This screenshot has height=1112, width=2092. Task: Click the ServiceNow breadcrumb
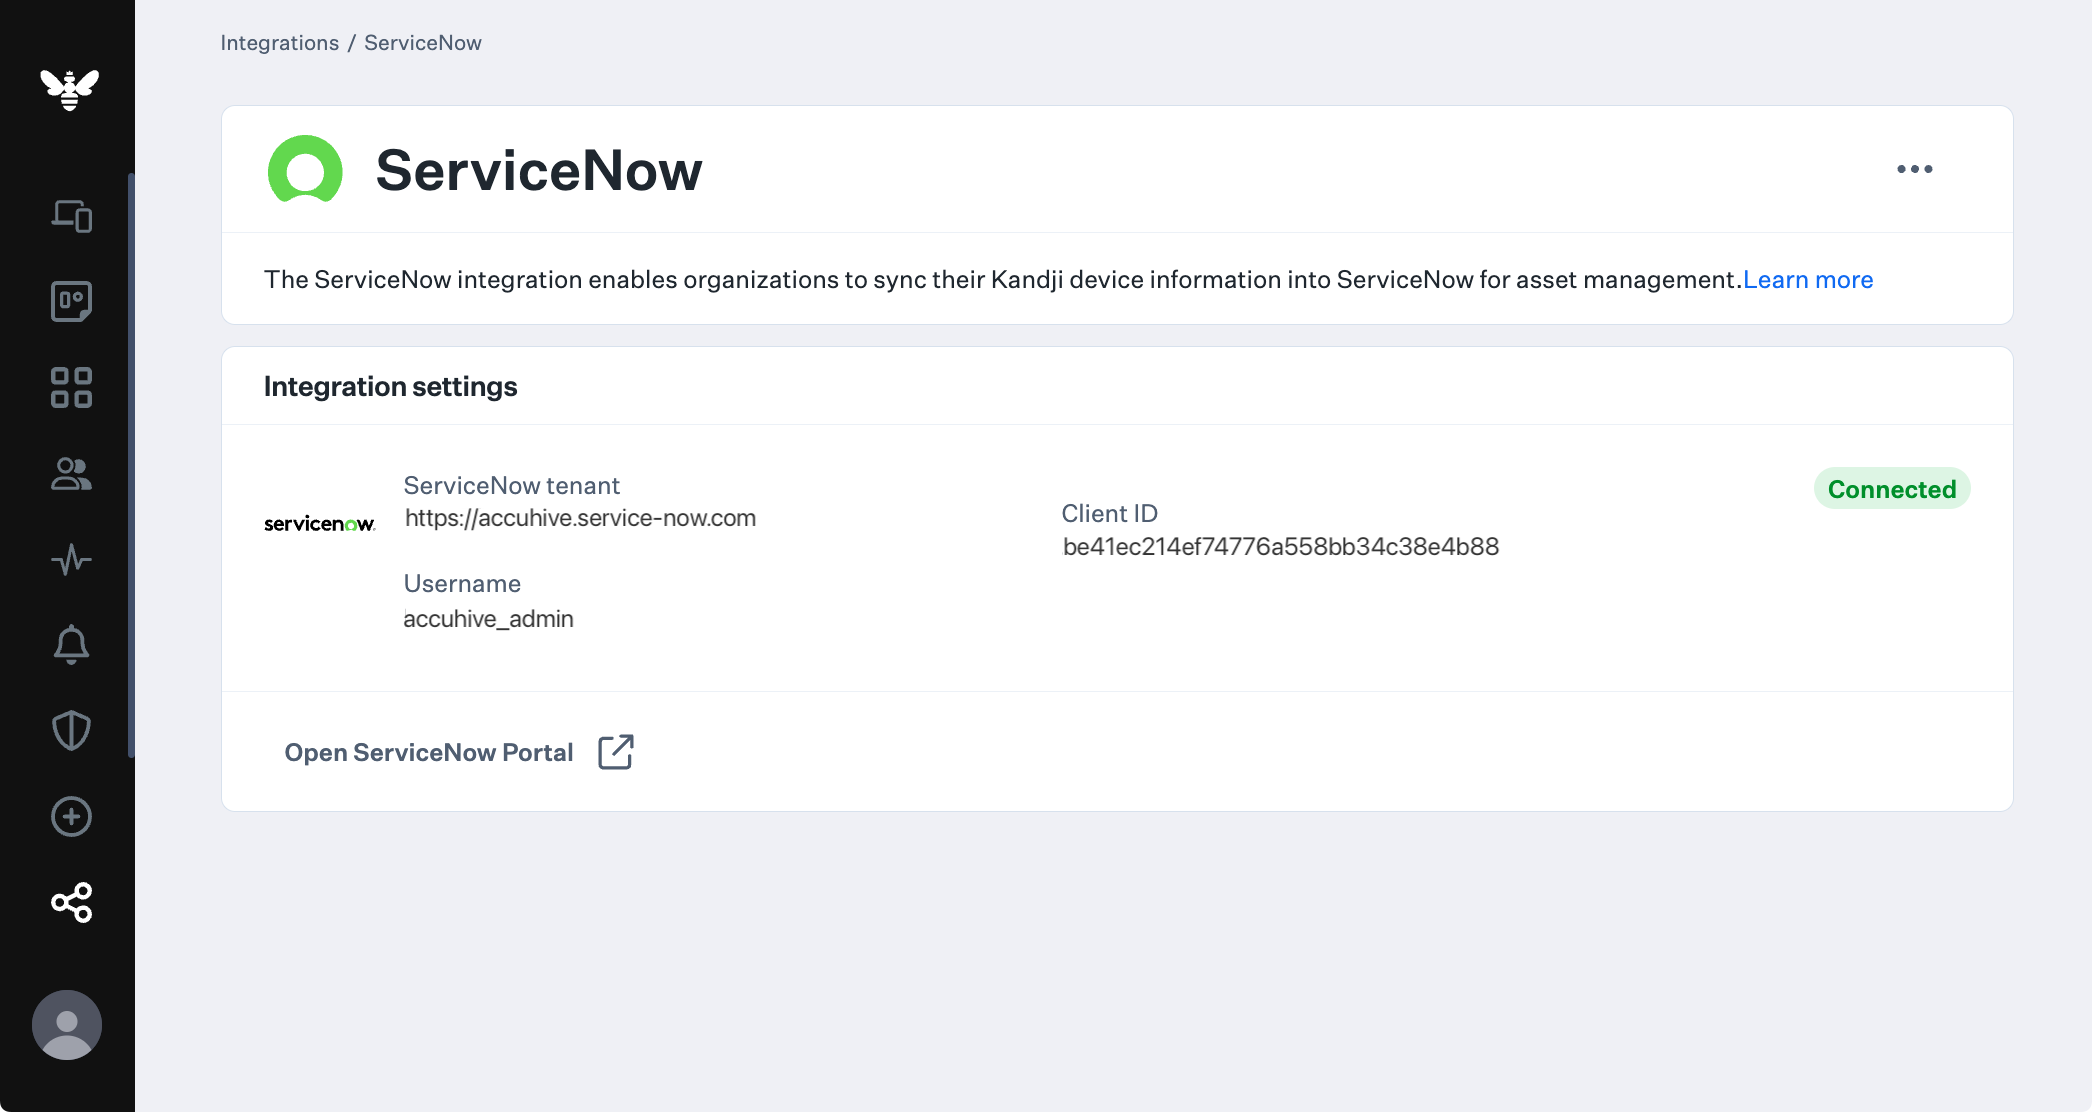click(422, 43)
